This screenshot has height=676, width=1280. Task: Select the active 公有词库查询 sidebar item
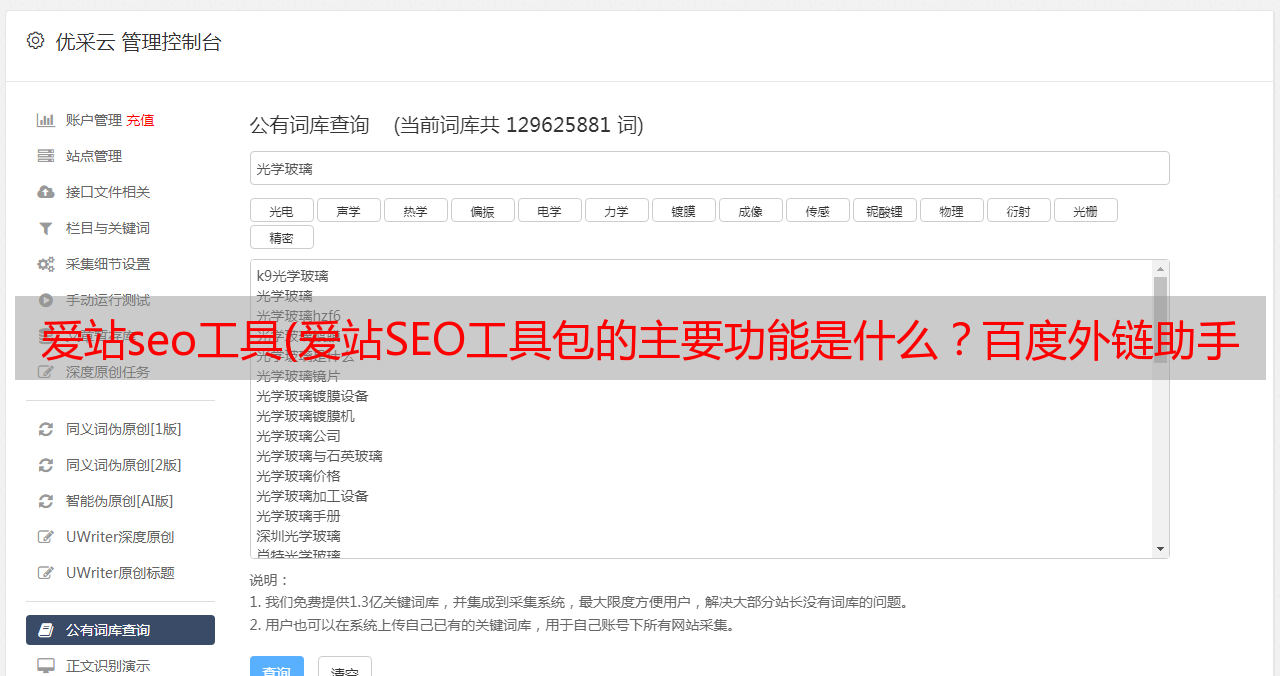[120, 630]
